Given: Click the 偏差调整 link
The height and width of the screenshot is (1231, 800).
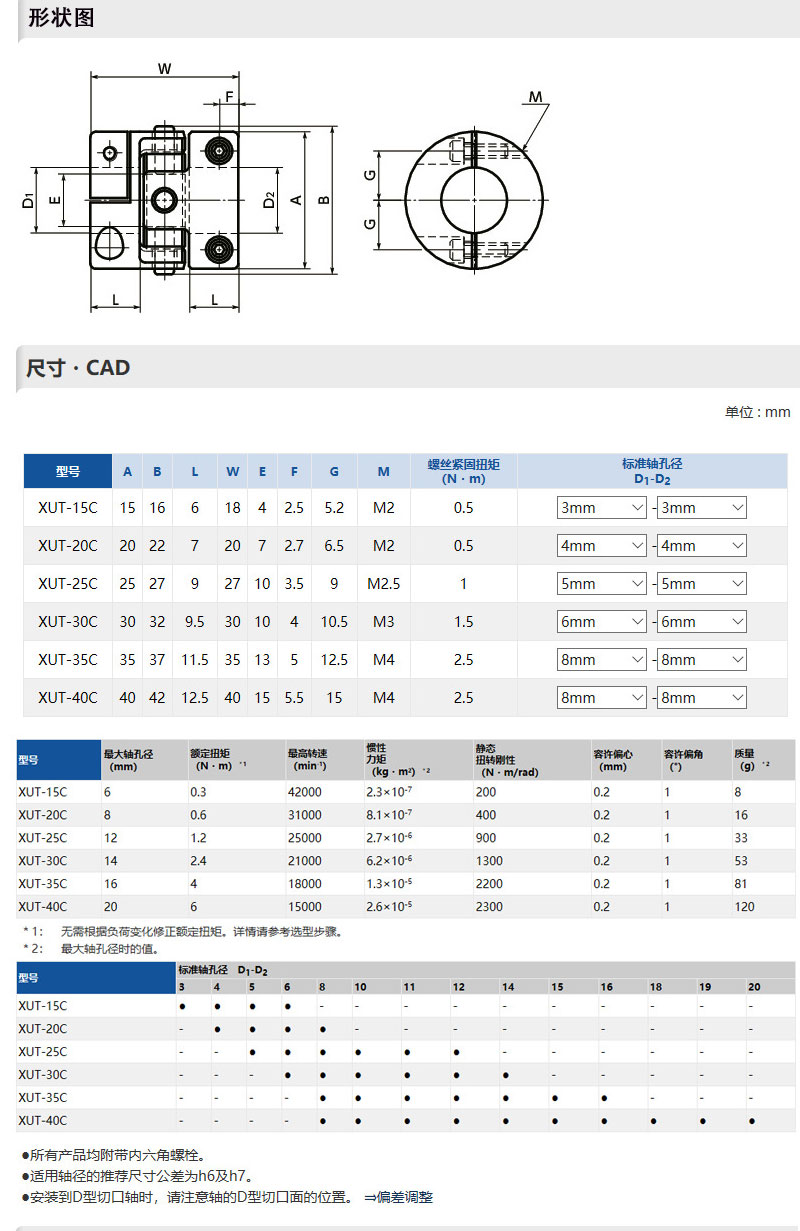Looking at the screenshot, I should pos(406,1197).
